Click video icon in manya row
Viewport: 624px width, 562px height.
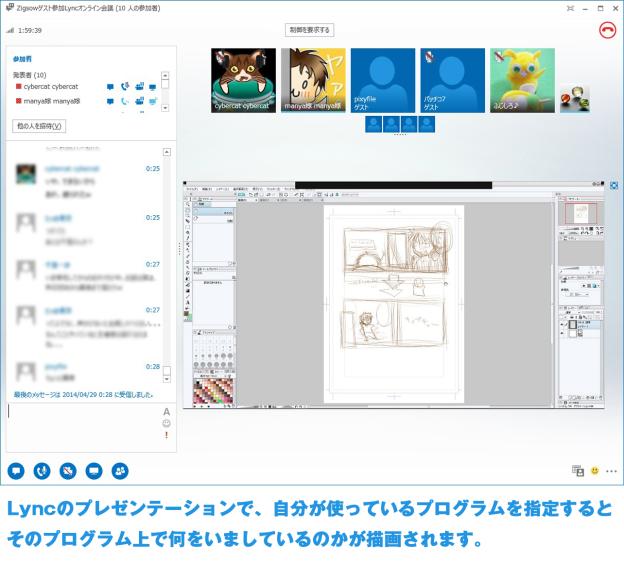[139, 101]
